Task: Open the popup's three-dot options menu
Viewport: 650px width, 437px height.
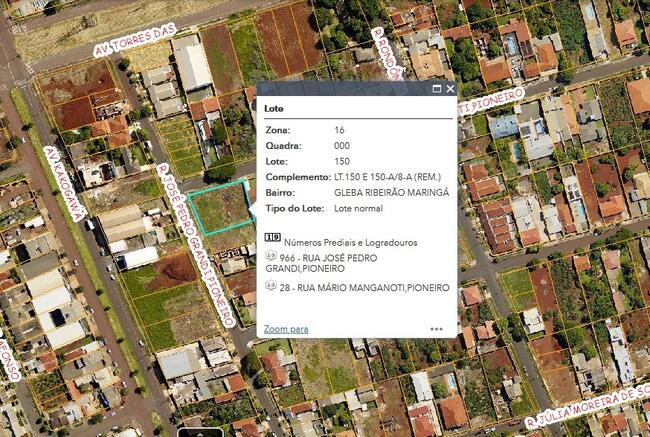Action: (437, 328)
